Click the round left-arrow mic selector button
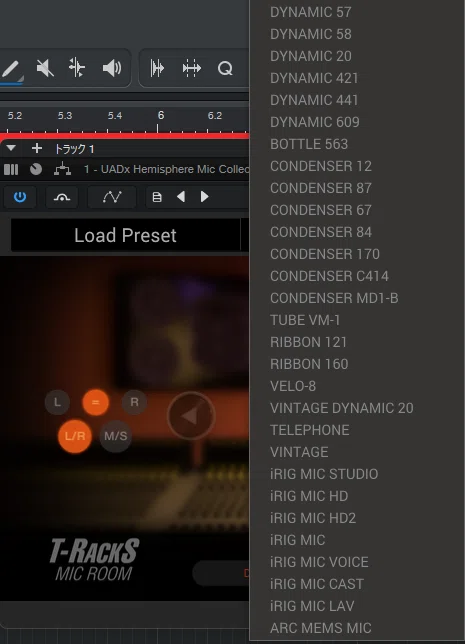 (x=191, y=416)
